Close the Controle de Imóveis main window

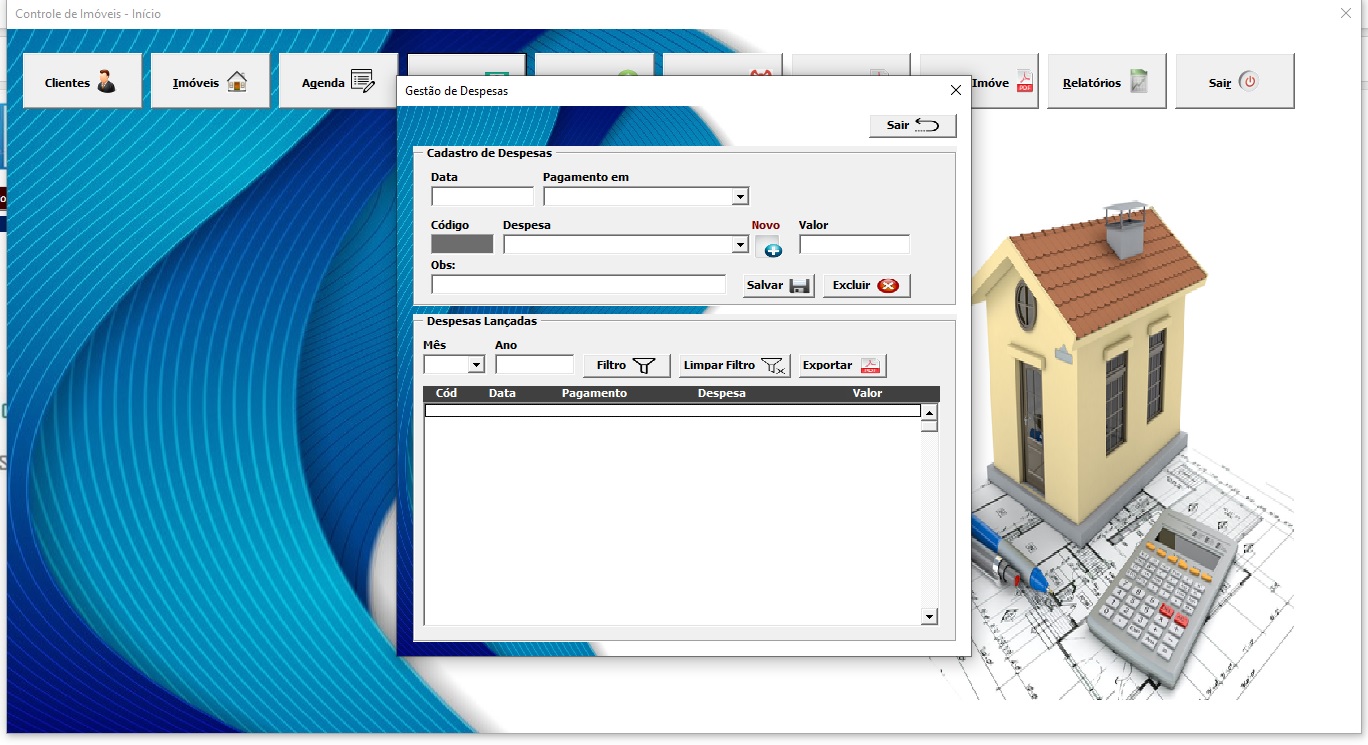1345,13
